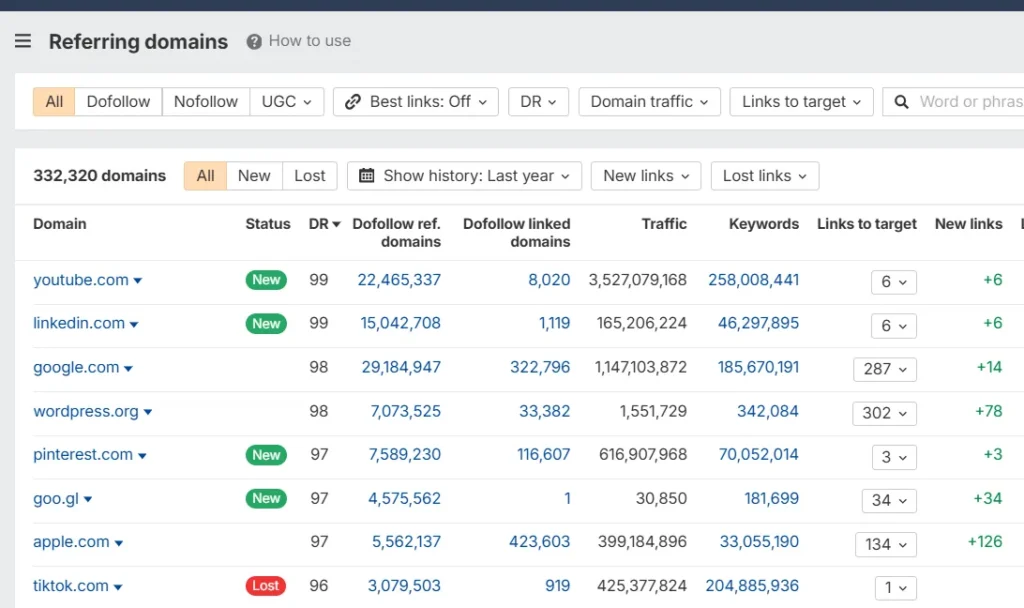Expand pinterest.com links to target dropdown

[894, 457]
